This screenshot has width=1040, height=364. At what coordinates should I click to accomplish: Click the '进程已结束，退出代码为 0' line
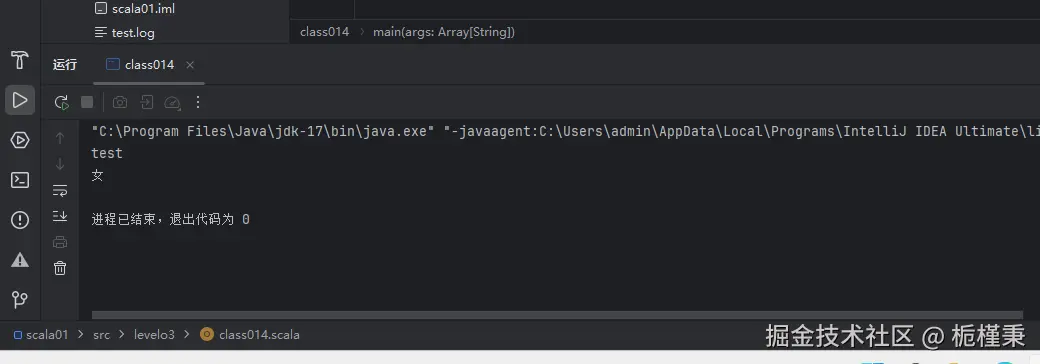coord(170,219)
